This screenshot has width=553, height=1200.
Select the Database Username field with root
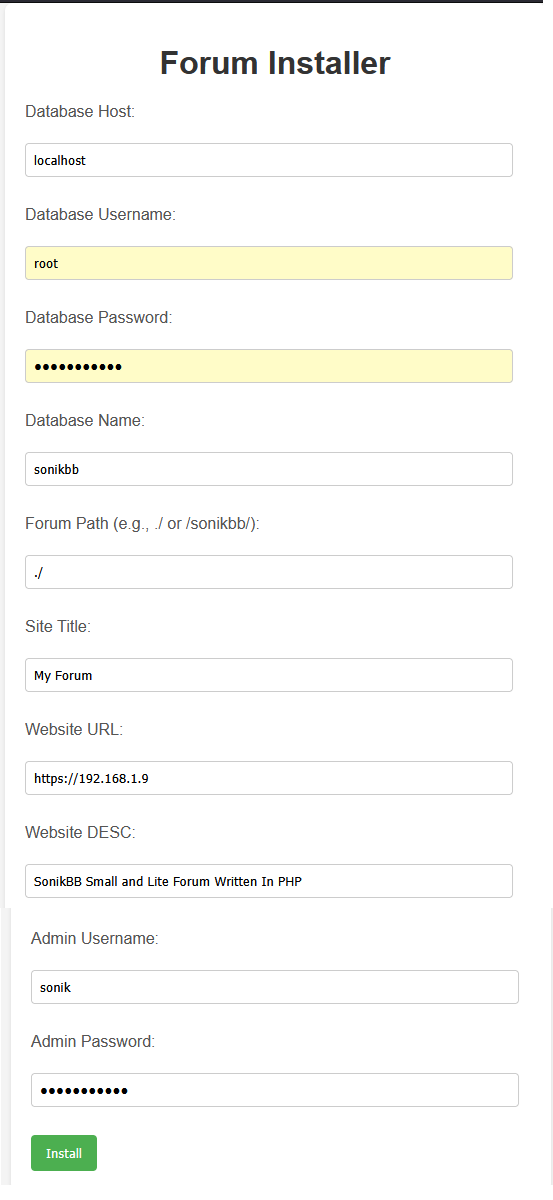click(269, 263)
